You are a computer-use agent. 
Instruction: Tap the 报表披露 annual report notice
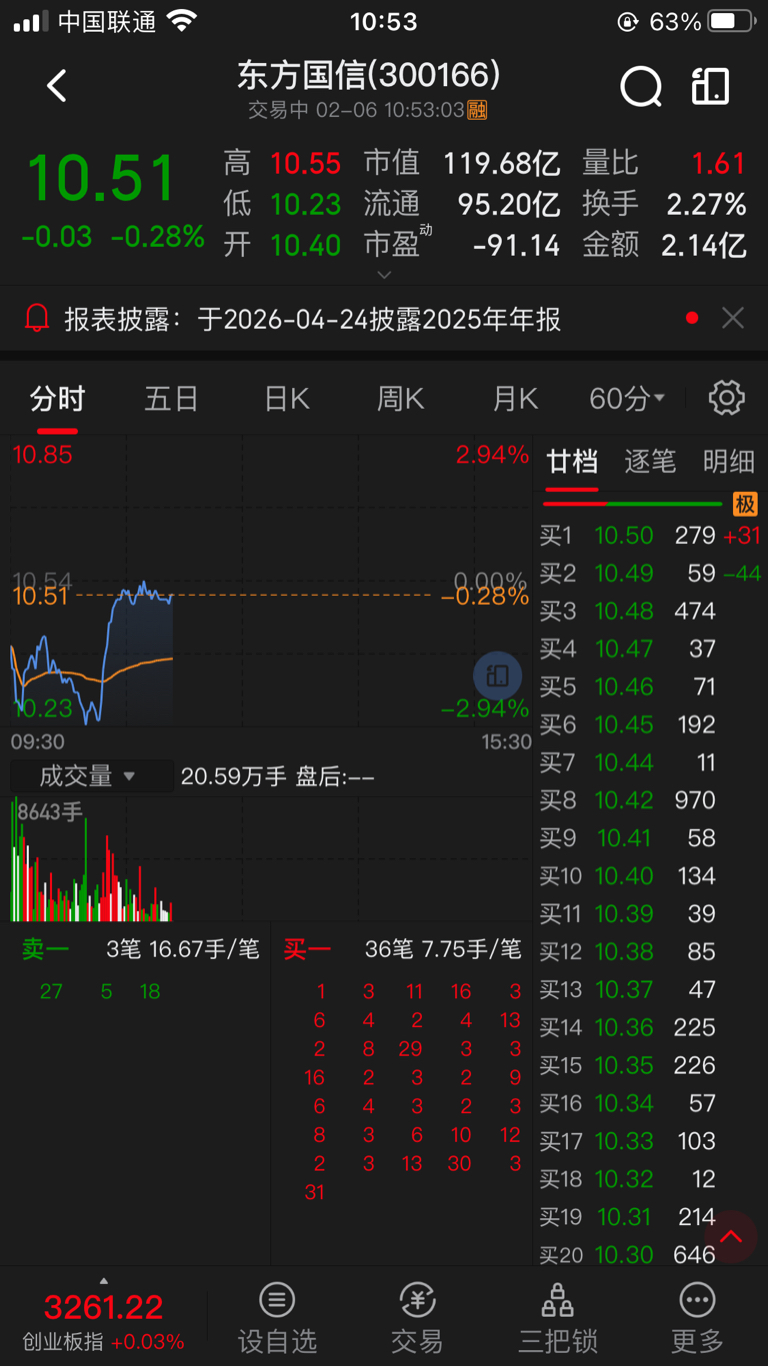click(x=312, y=319)
